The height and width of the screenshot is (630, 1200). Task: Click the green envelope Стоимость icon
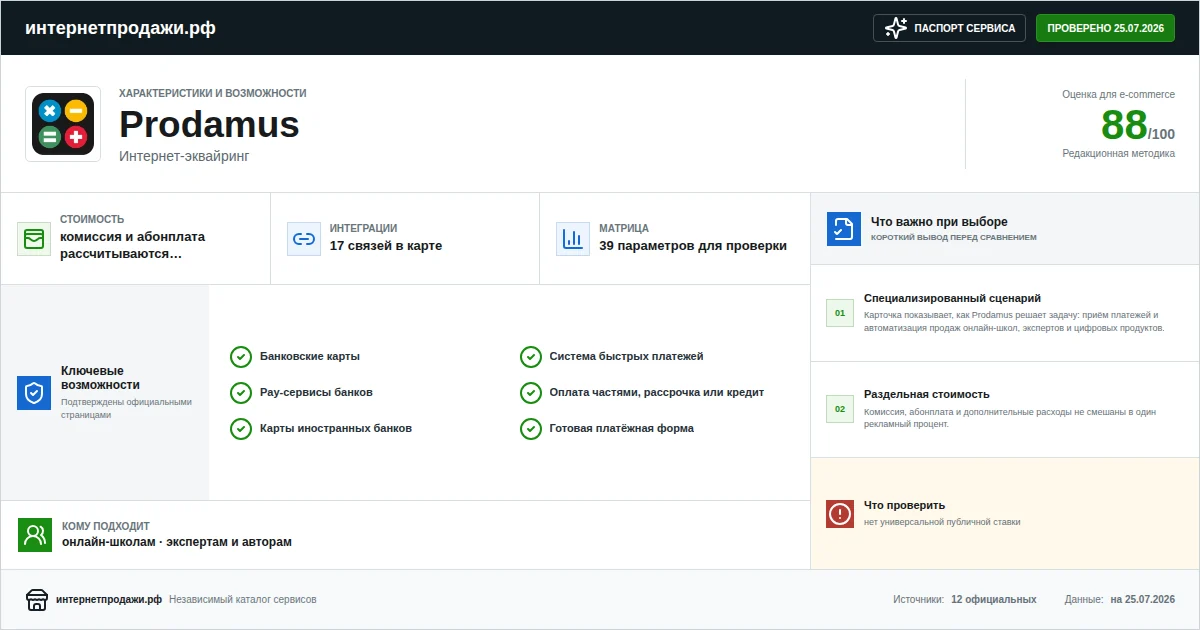34,239
